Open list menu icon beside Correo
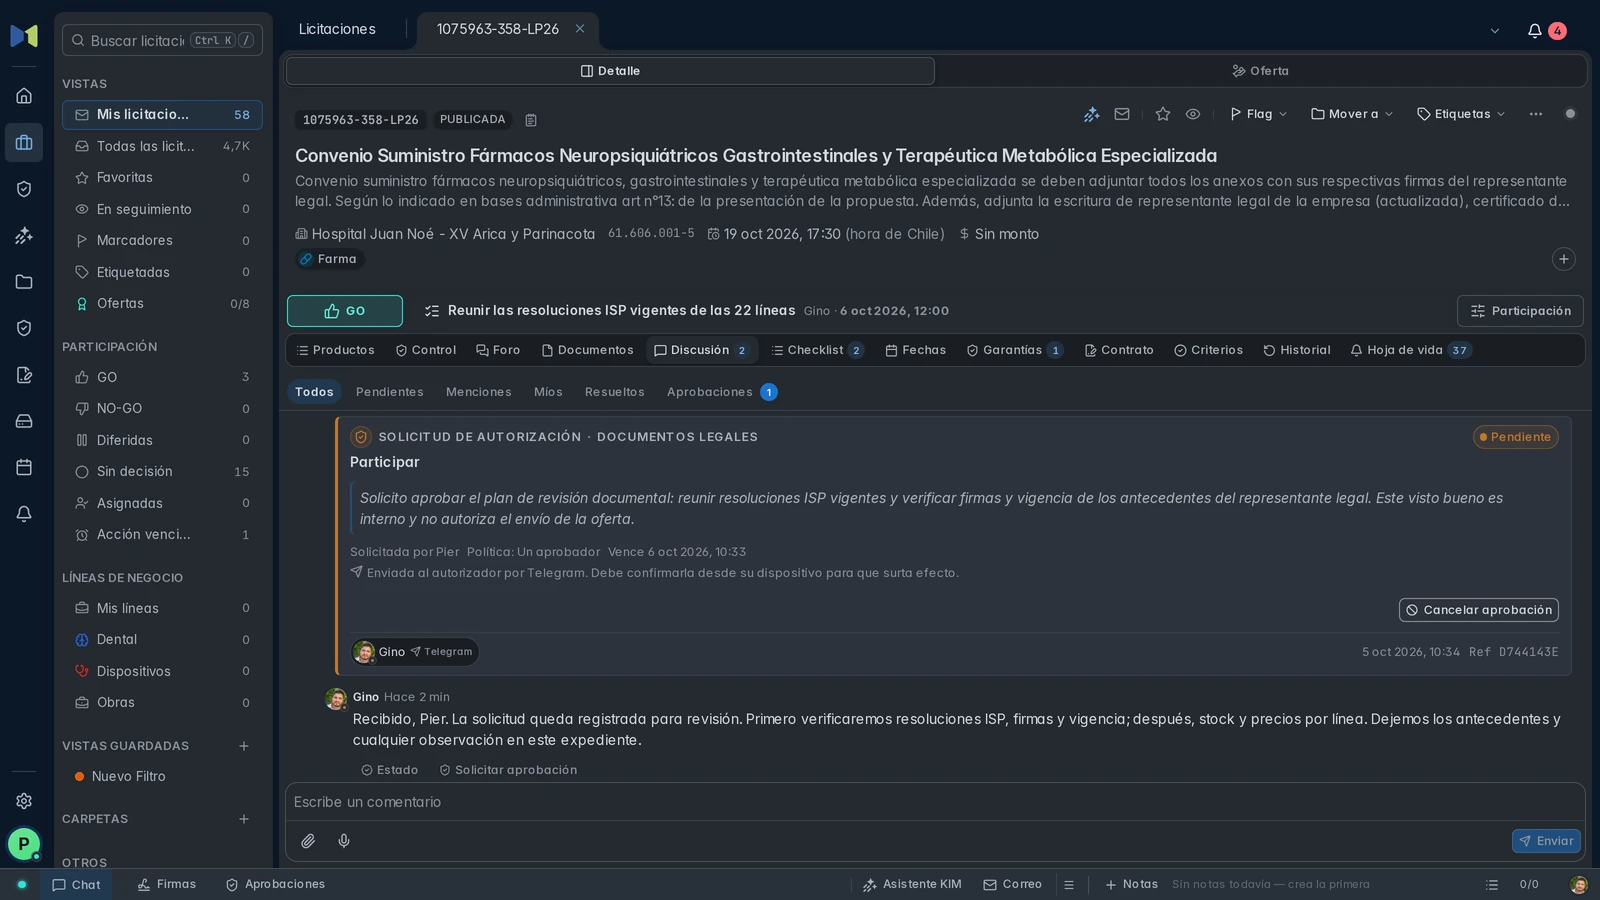 point(1069,885)
